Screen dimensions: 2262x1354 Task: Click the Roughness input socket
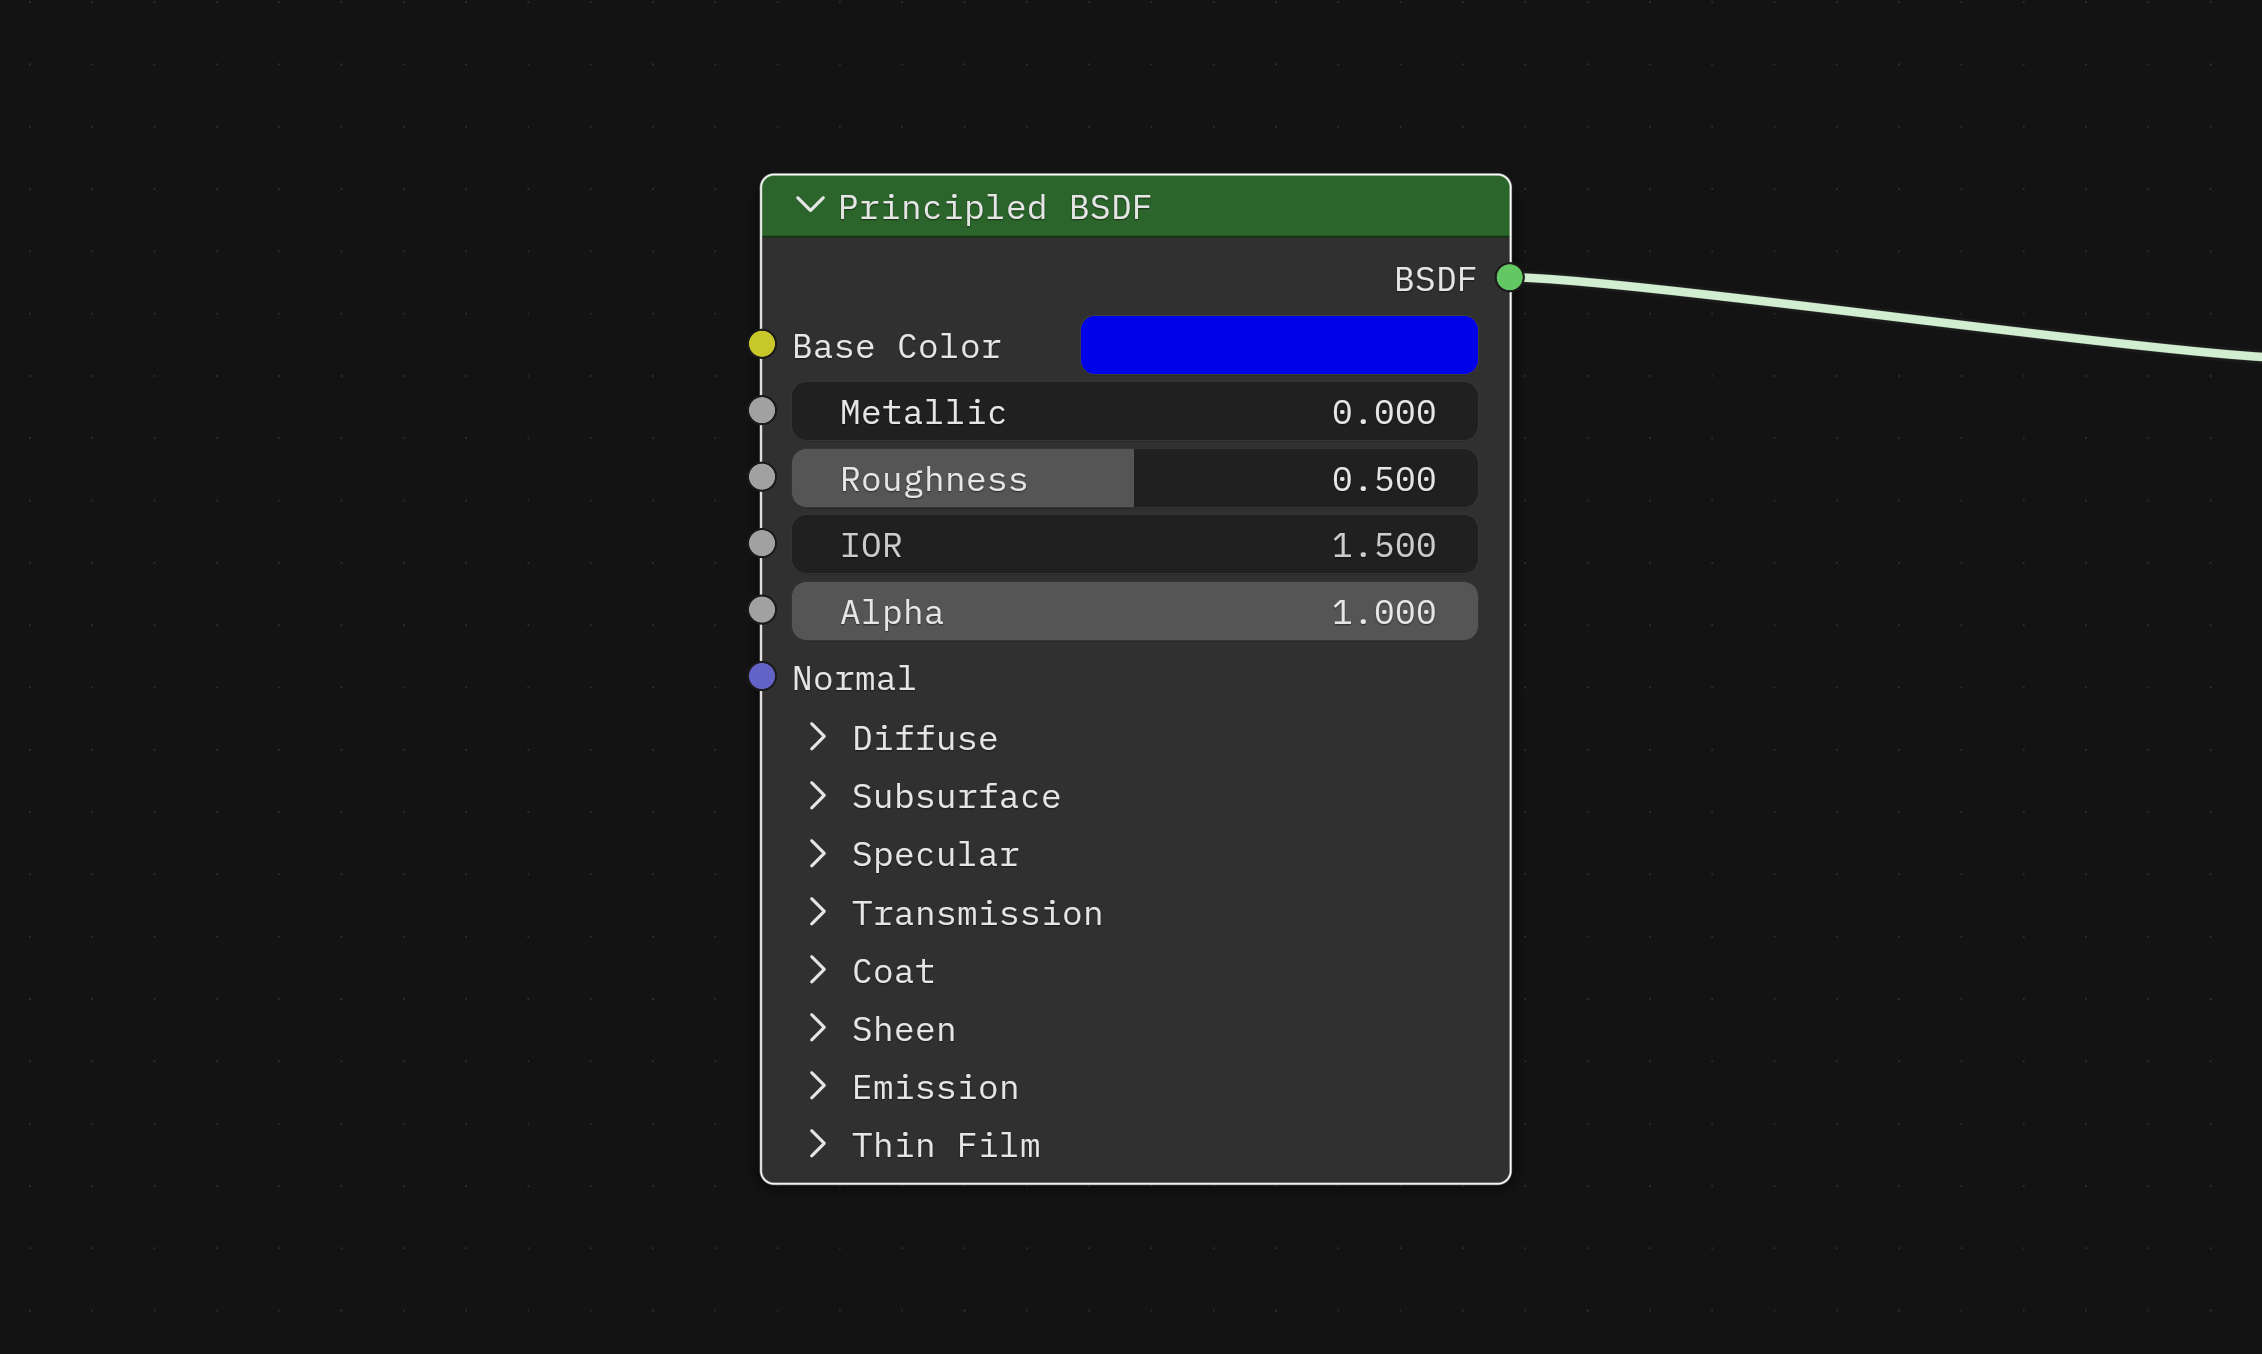[x=762, y=477]
